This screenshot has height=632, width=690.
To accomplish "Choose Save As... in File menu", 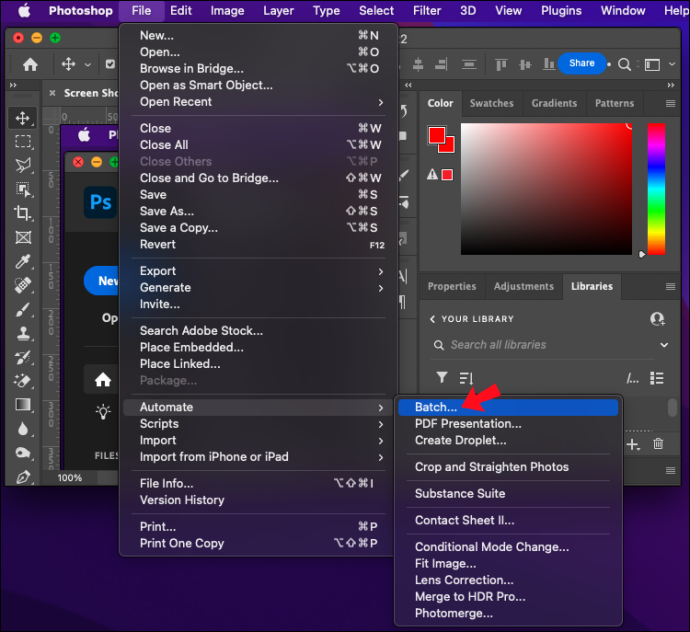I will tap(258, 211).
